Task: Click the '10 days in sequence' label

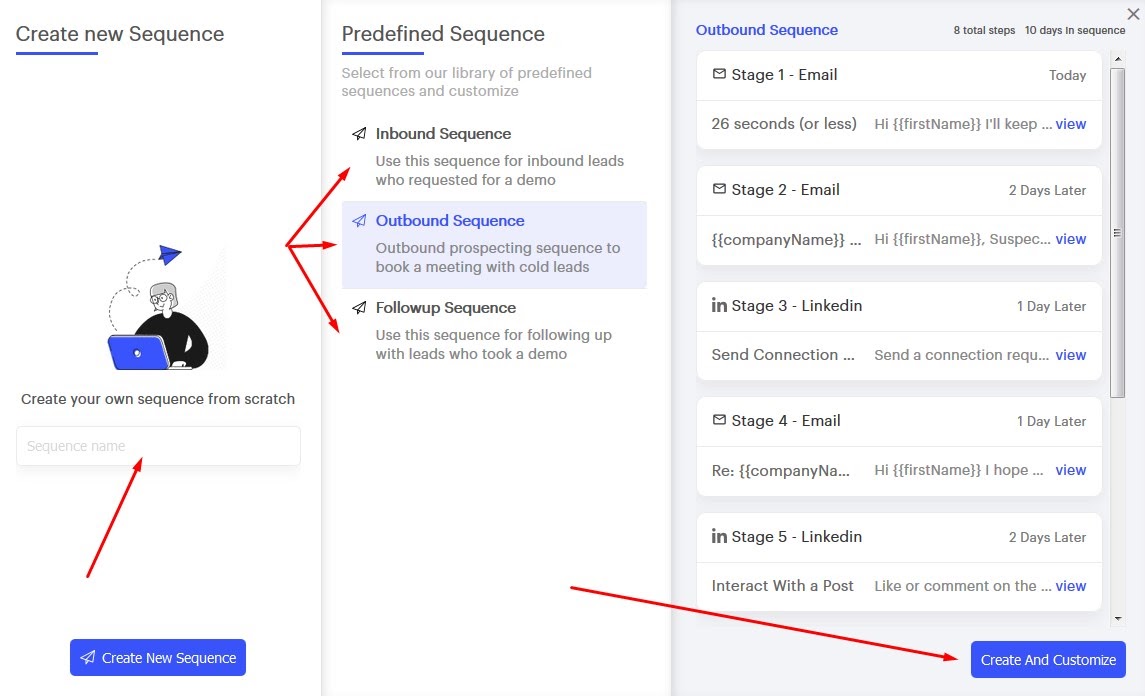Action: [x=1075, y=31]
